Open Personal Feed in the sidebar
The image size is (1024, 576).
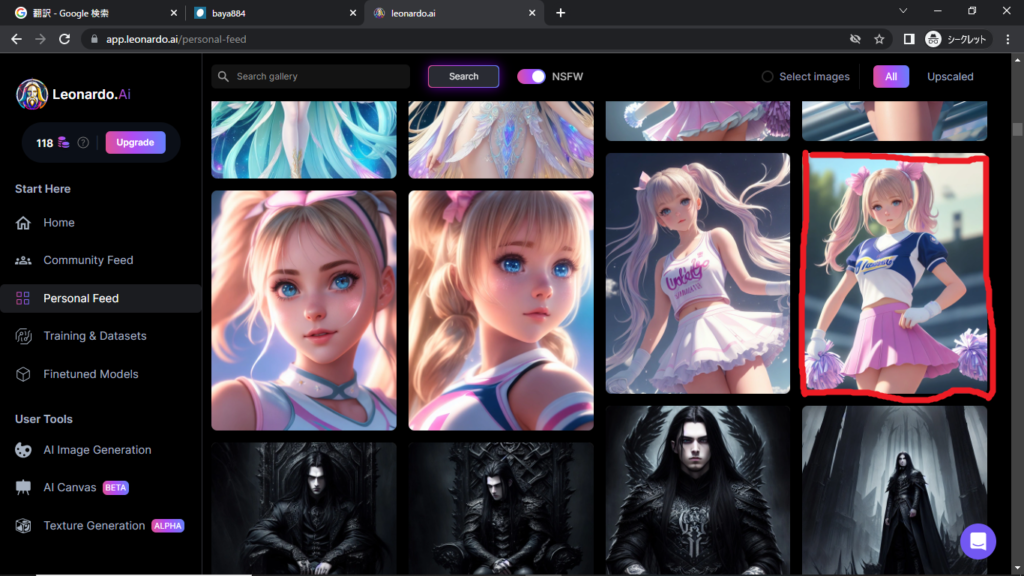(81, 298)
